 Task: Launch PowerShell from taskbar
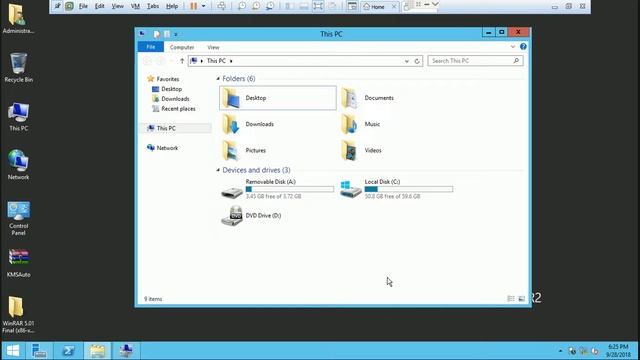click(x=68, y=351)
